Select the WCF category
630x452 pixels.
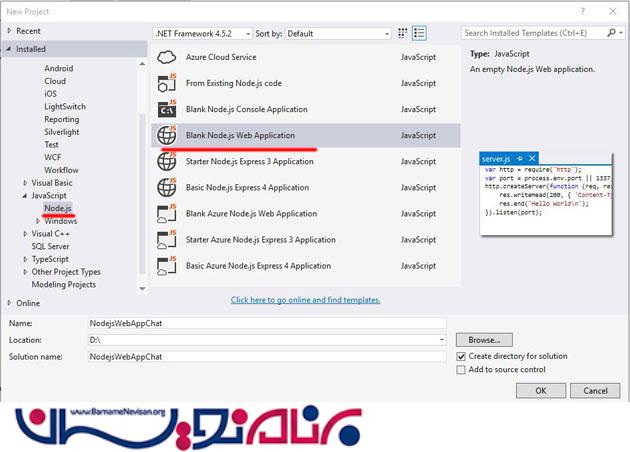point(53,157)
